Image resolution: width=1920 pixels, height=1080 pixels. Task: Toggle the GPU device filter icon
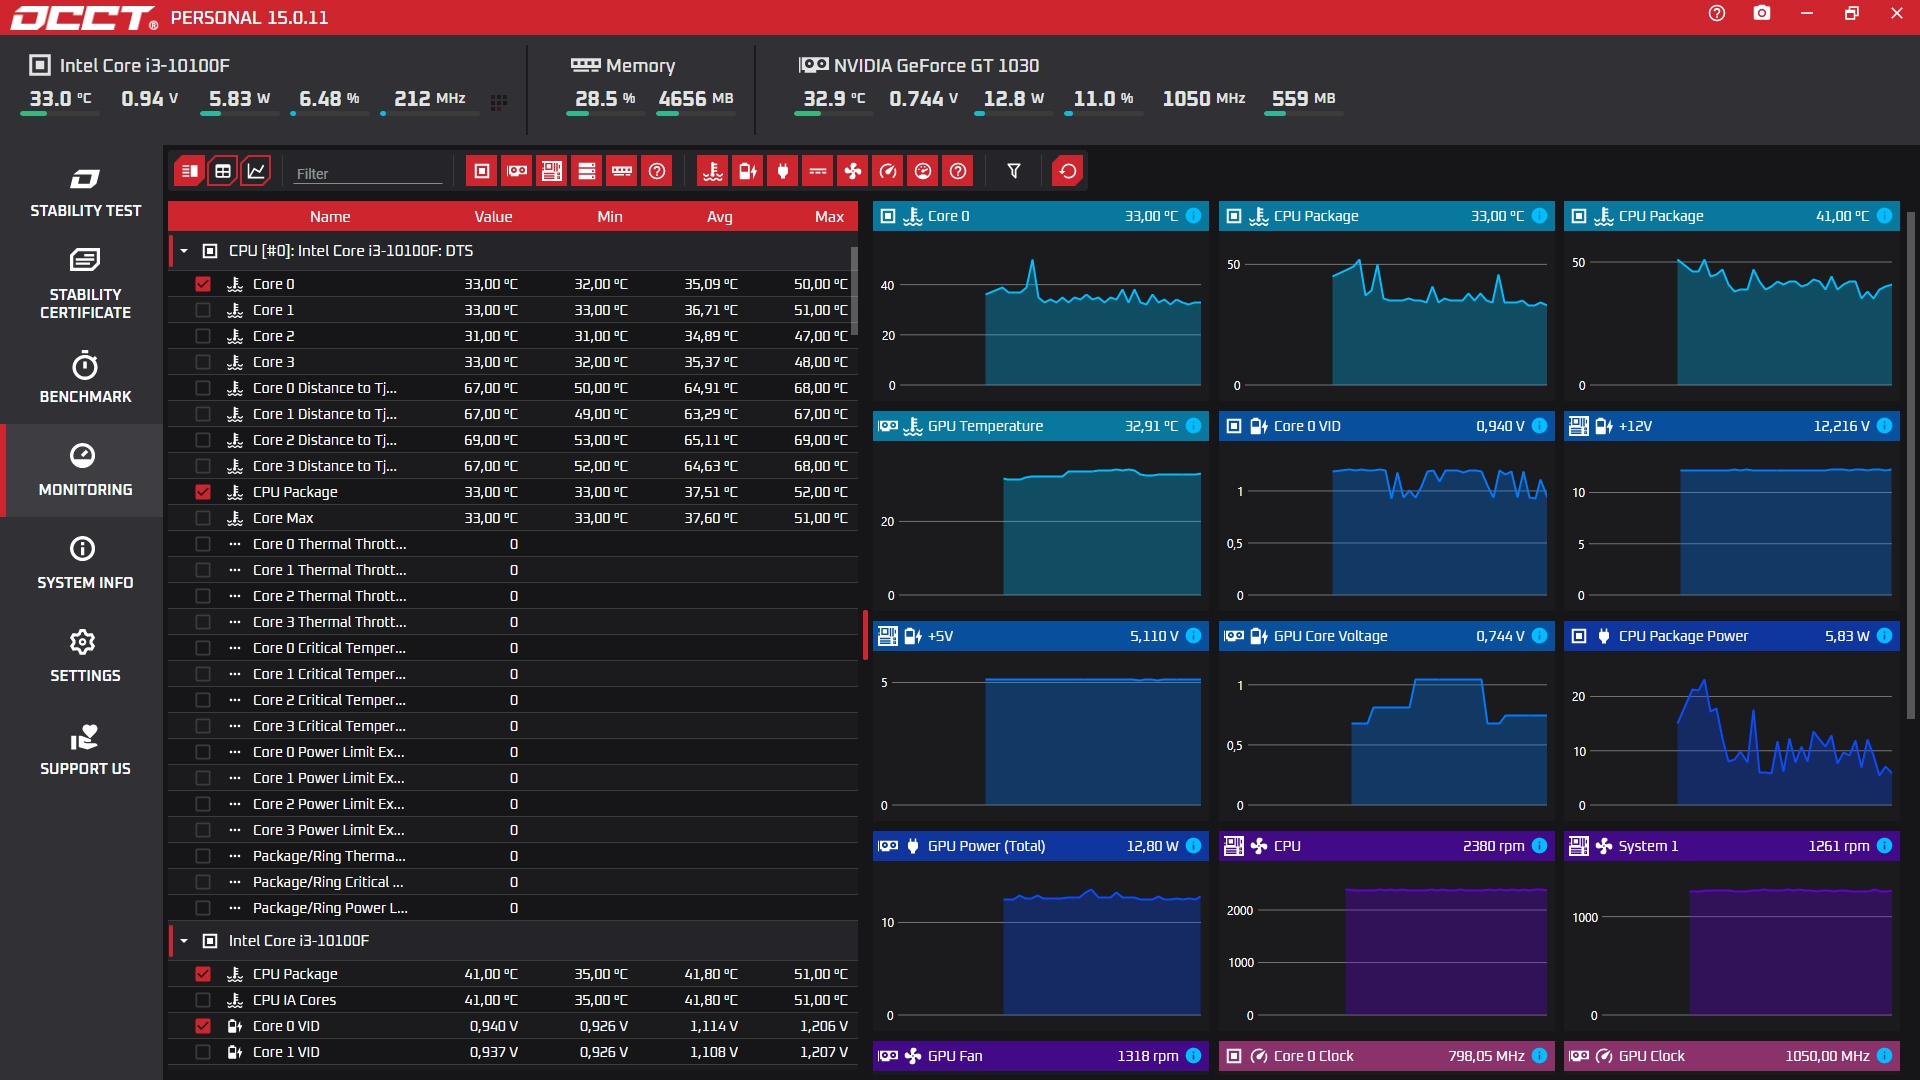coord(517,172)
